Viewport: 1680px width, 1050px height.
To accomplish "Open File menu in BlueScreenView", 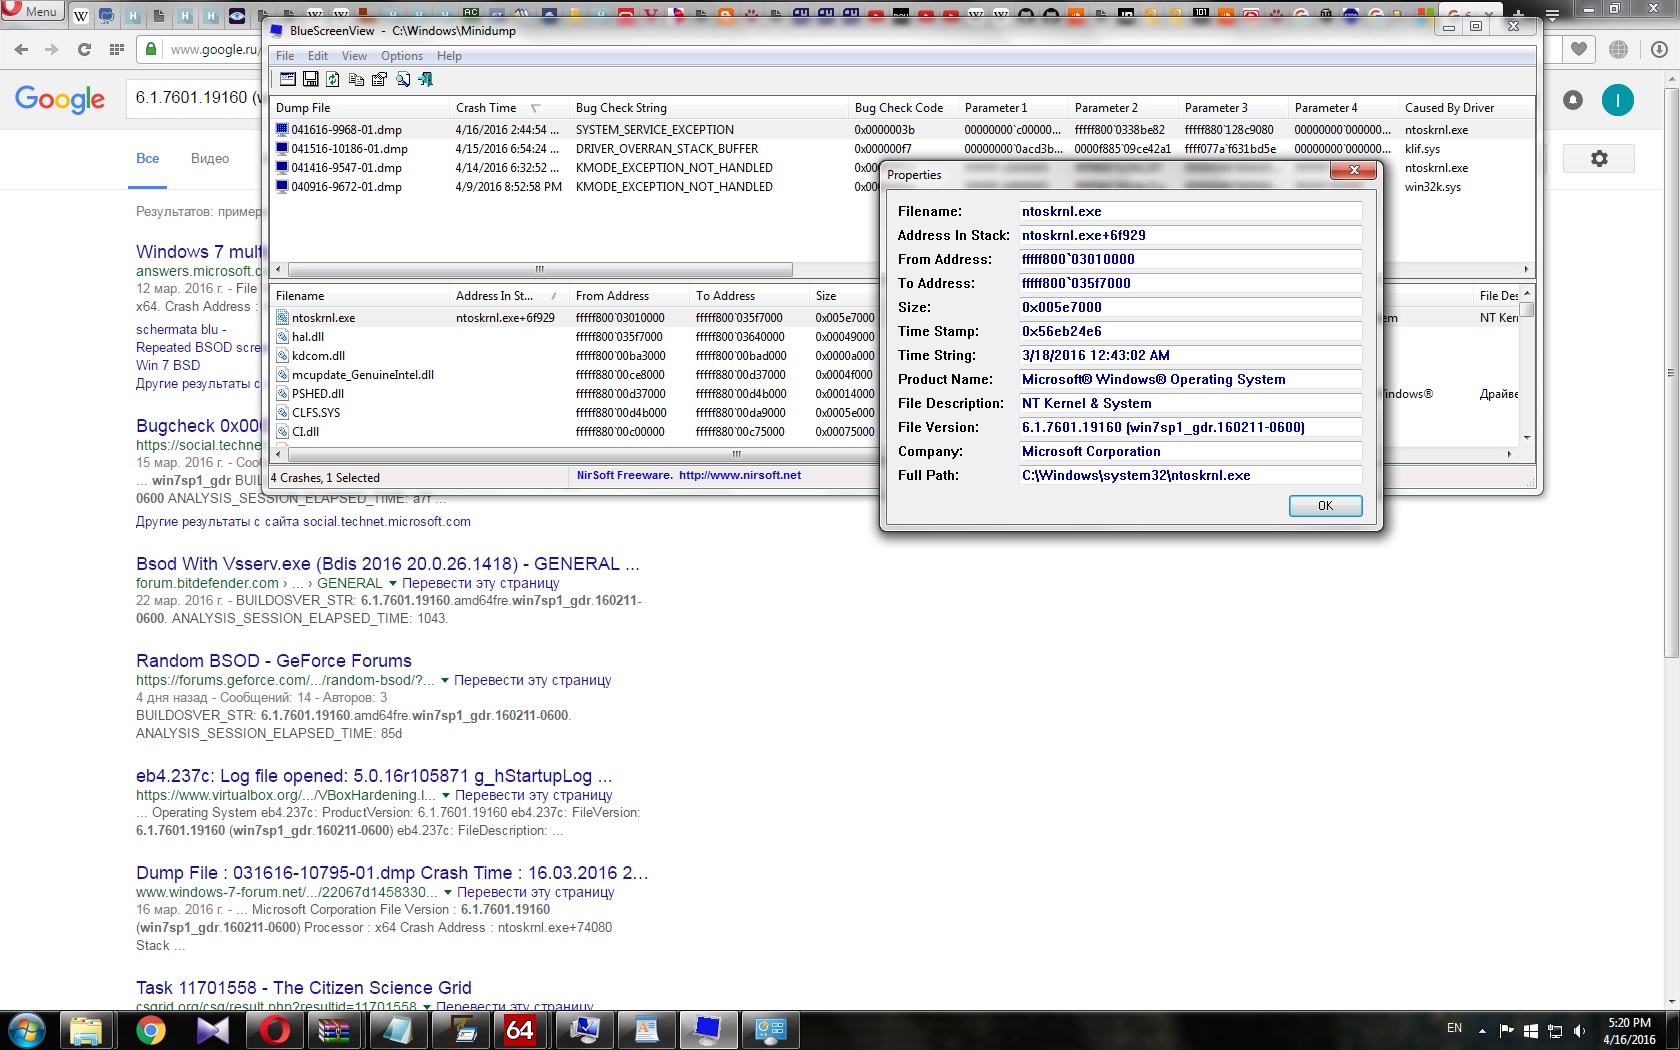I will (x=285, y=56).
